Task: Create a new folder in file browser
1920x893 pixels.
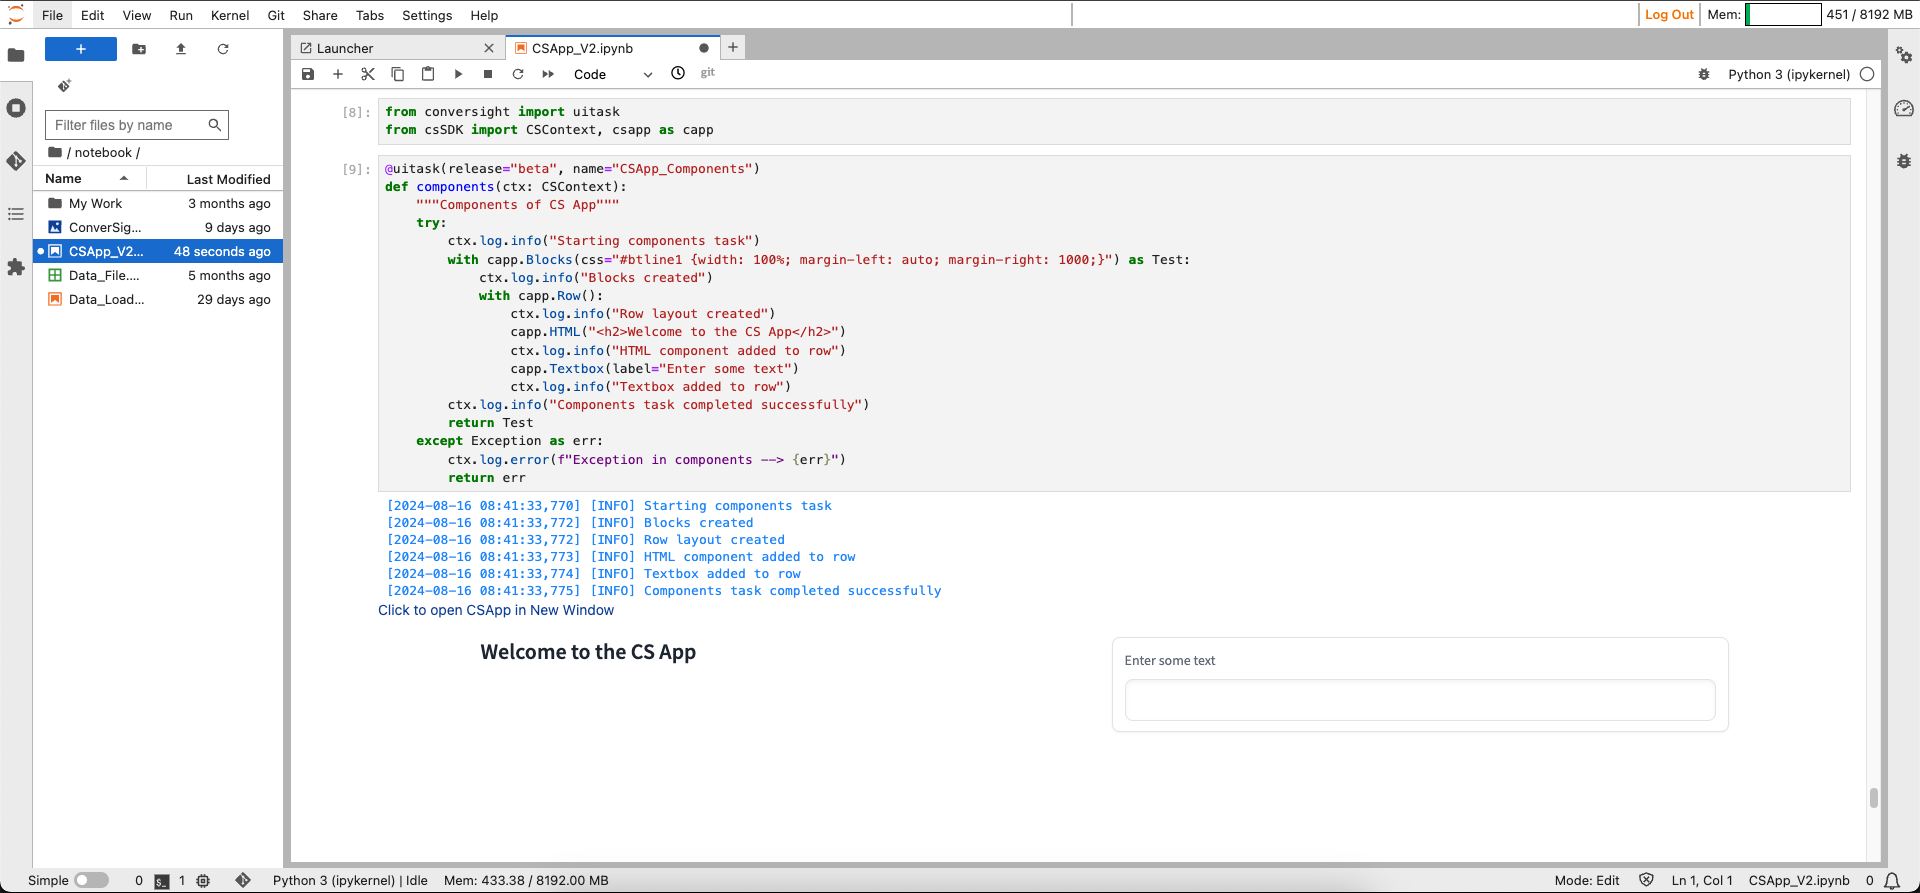Action: click(139, 49)
